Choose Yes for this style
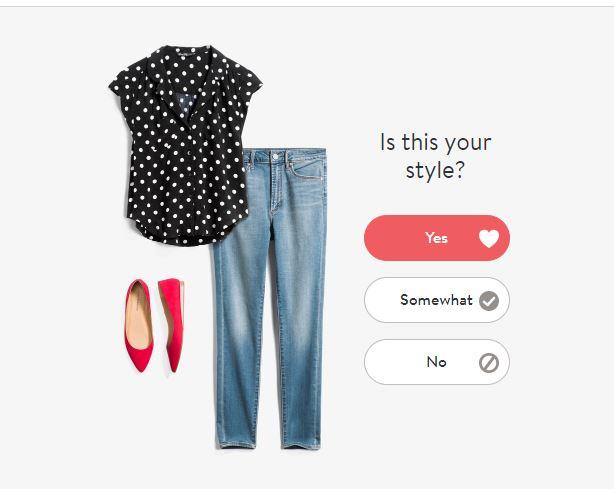Viewport: 614px width, 489px height. 437,238
